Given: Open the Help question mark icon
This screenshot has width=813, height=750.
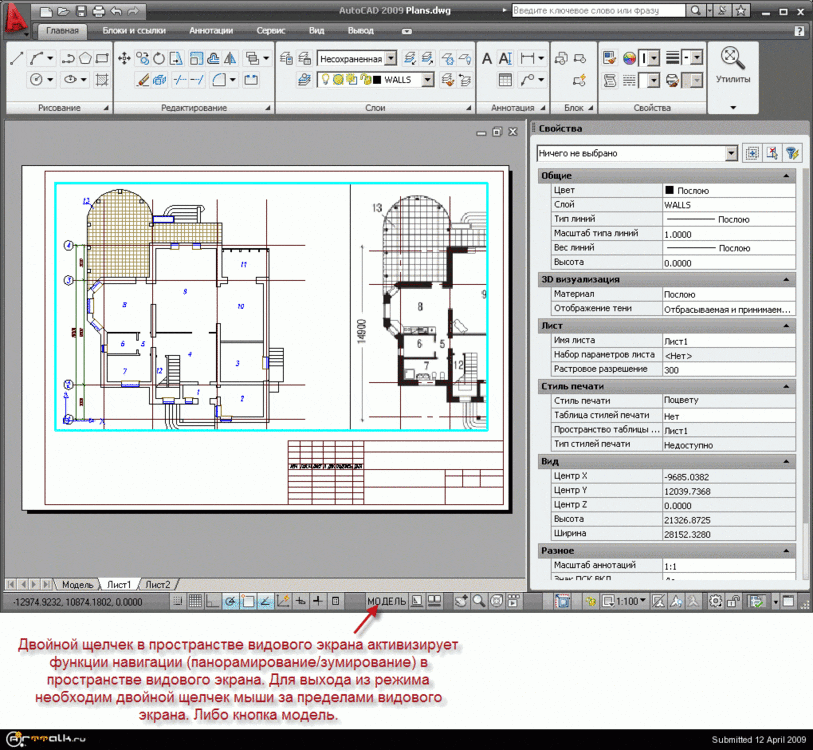Looking at the screenshot, I should point(799,31).
